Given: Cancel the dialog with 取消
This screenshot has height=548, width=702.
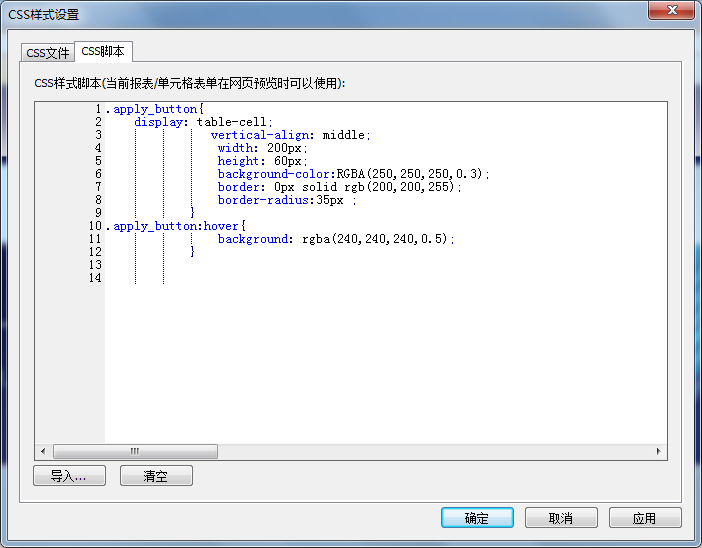Looking at the screenshot, I should click(561, 518).
